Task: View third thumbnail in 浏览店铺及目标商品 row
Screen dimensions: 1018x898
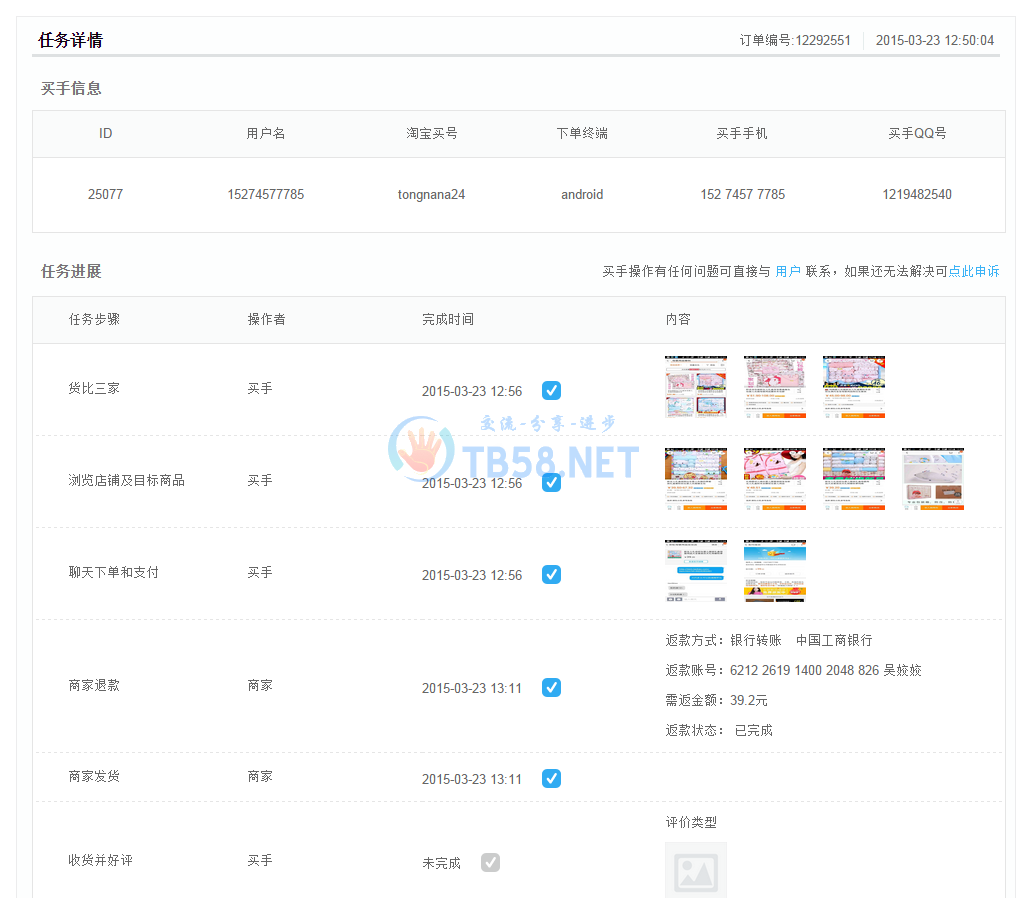Action: (x=853, y=479)
